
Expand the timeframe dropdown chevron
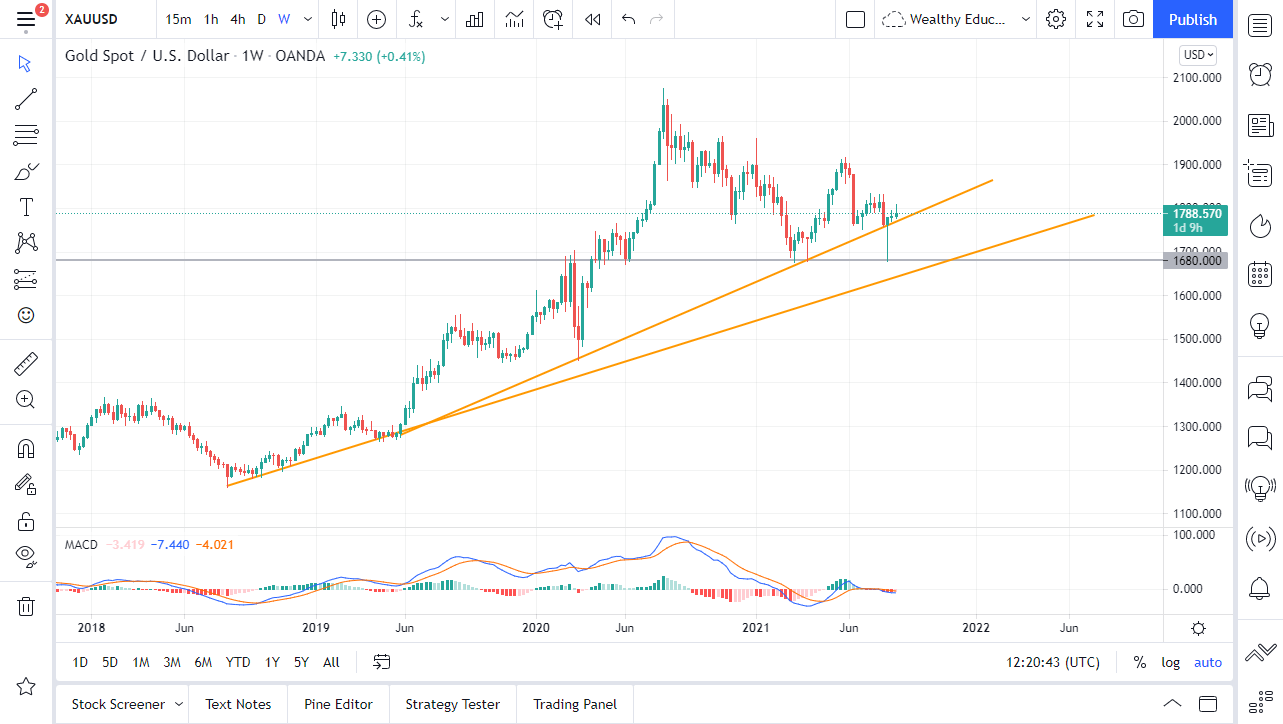[x=307, y=19]
